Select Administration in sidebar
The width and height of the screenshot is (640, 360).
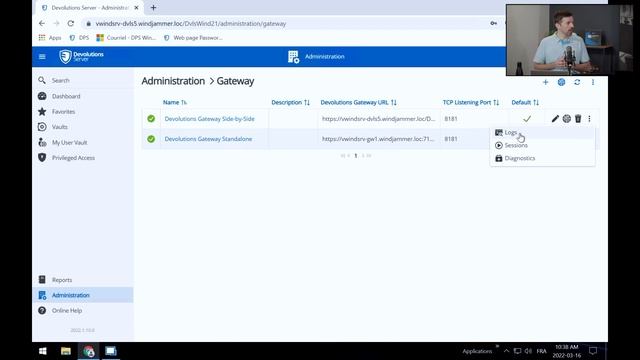82,295
